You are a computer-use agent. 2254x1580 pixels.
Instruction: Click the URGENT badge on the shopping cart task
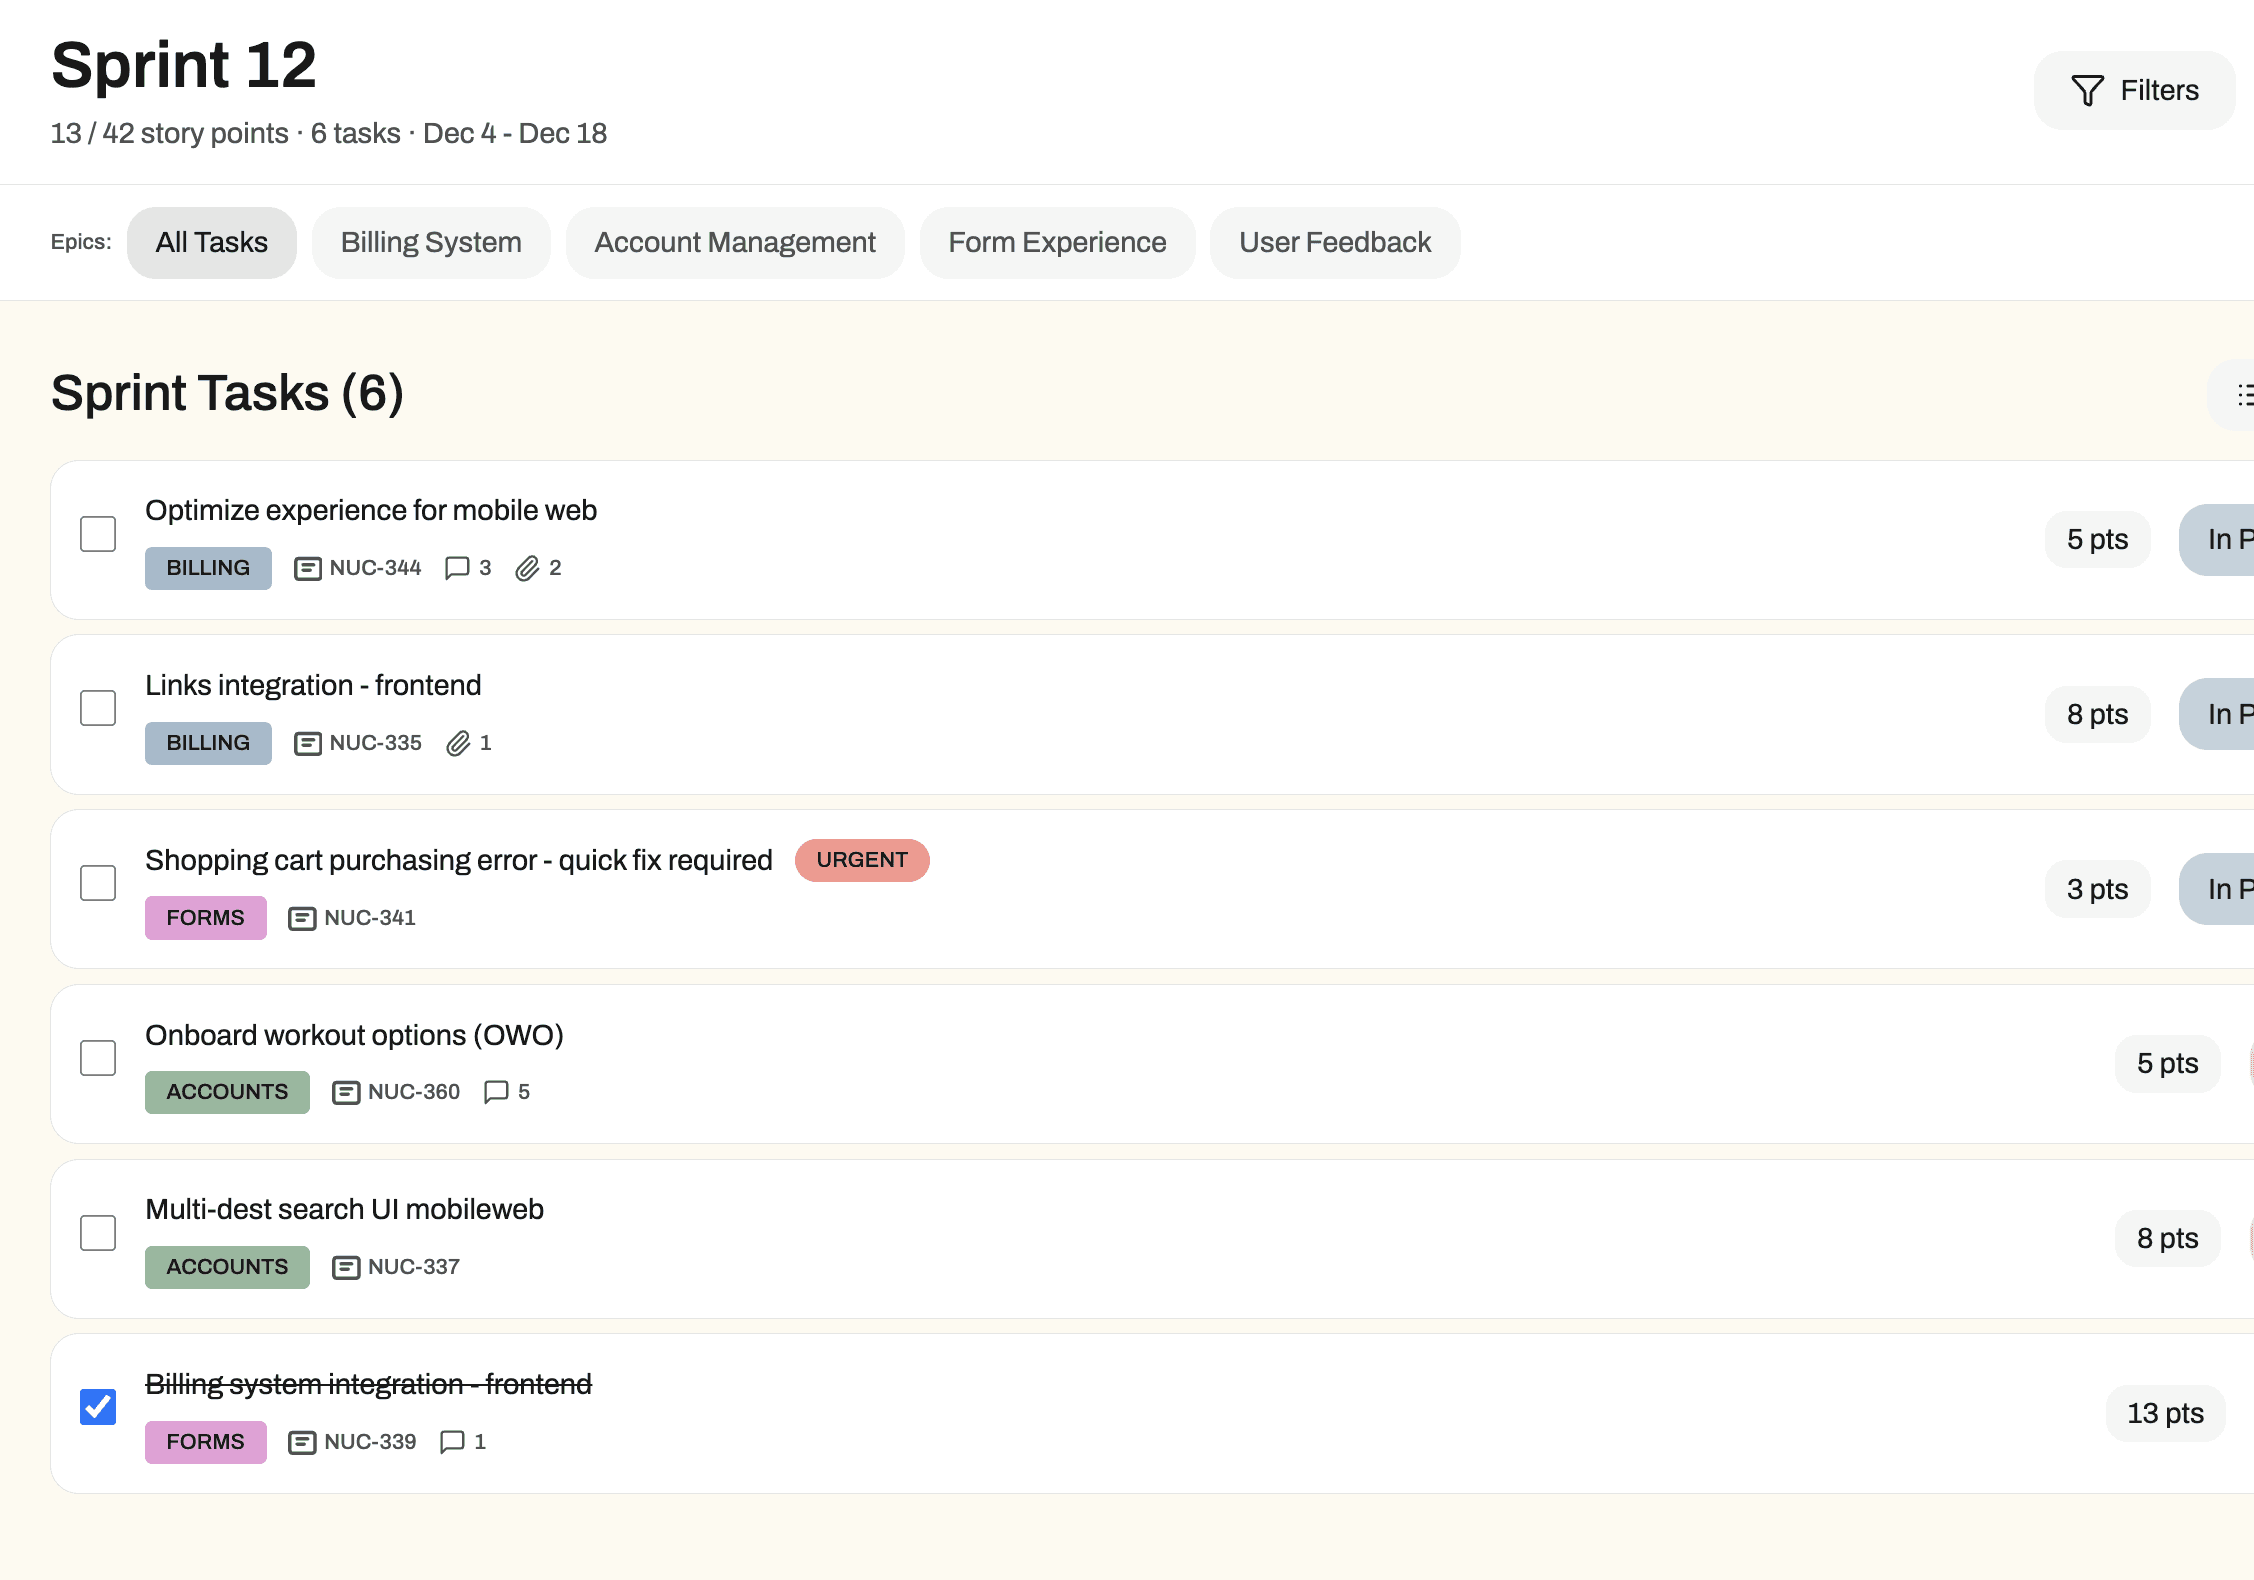pos(861,860)
